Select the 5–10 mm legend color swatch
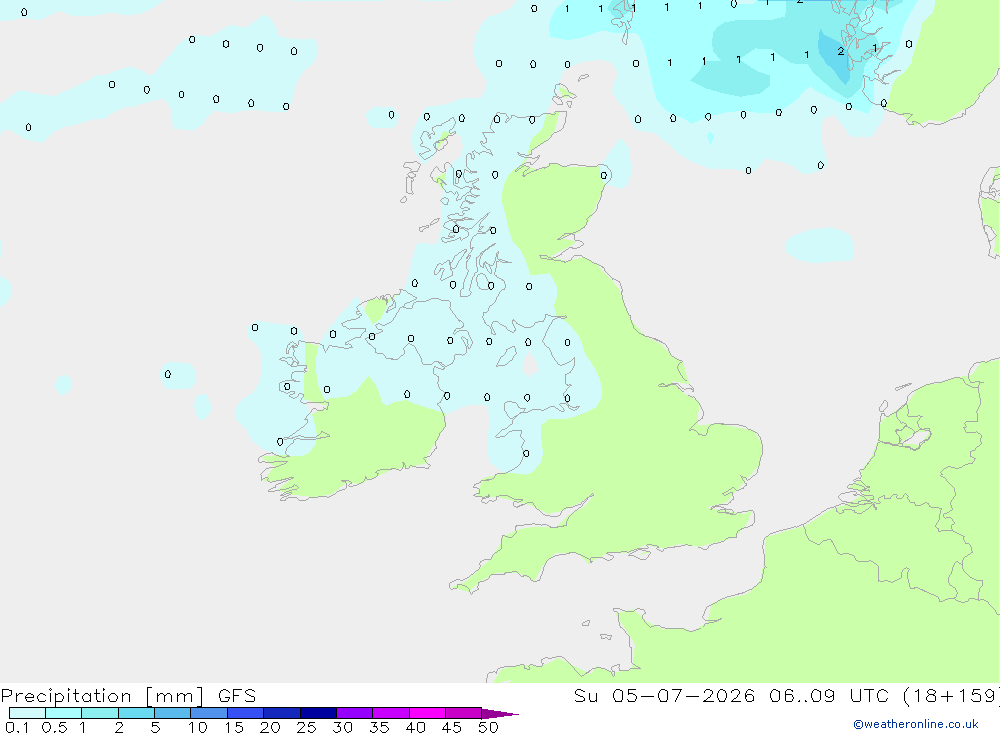The height and width of the screenshot is (733, 1000). [x=173, y=713]
